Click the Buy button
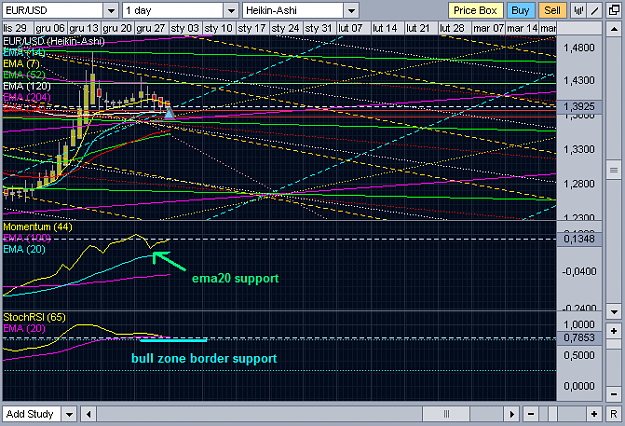This screenshot has height=426, width=625. (520, 10)
